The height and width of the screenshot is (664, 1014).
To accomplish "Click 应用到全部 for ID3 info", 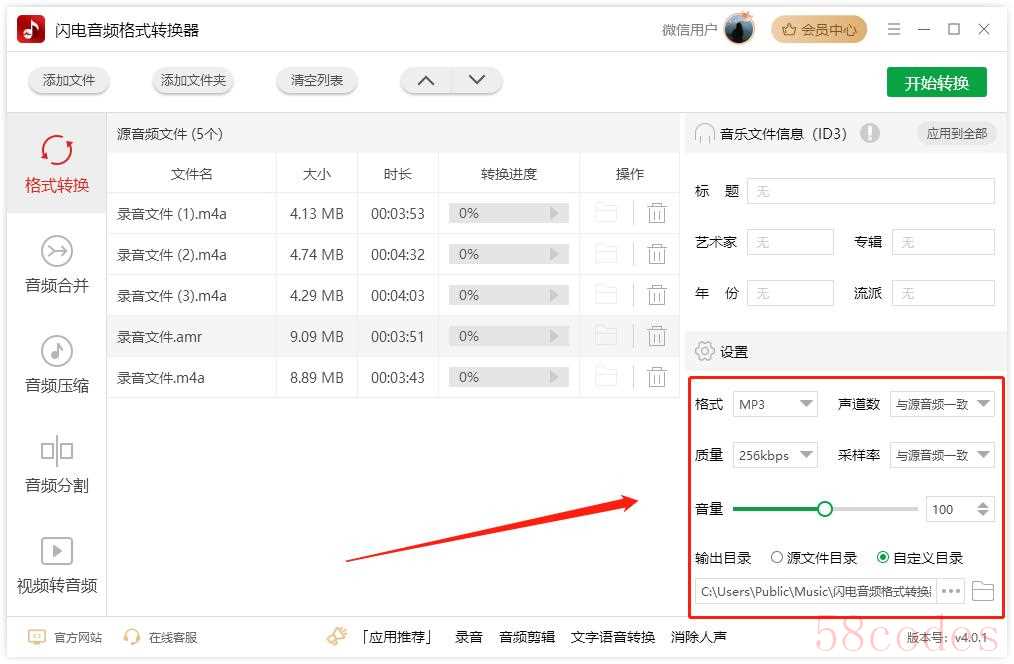I will [x=956, y=133].
